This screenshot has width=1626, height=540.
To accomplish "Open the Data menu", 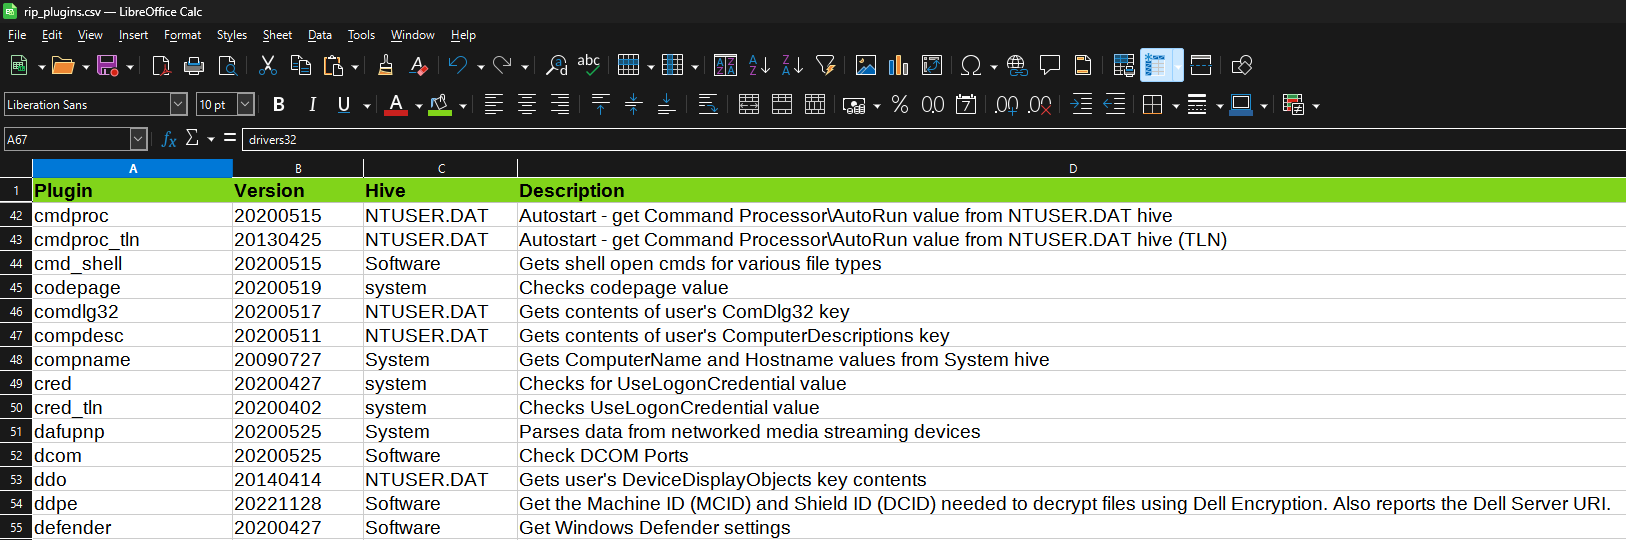I will click(320, 35).
